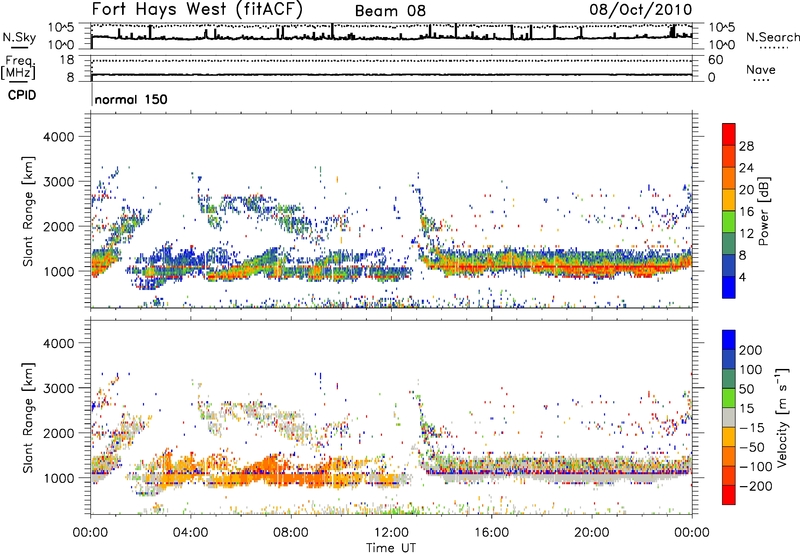Click the red bottom segment of velocity colorbar

pos(729,495)
